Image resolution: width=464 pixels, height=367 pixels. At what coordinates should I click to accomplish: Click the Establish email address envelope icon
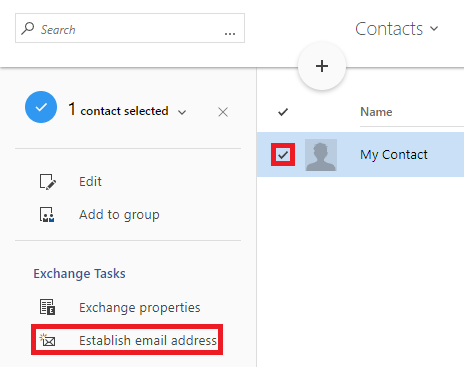tap(47, 340)
